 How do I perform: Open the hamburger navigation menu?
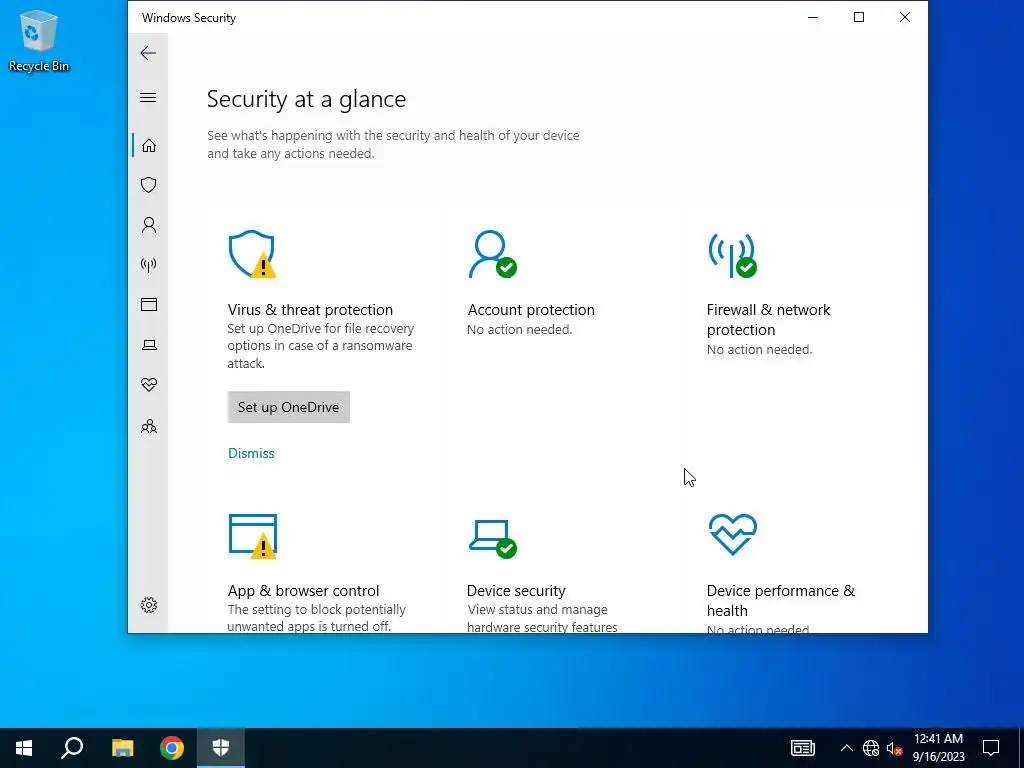pos(148,97)
